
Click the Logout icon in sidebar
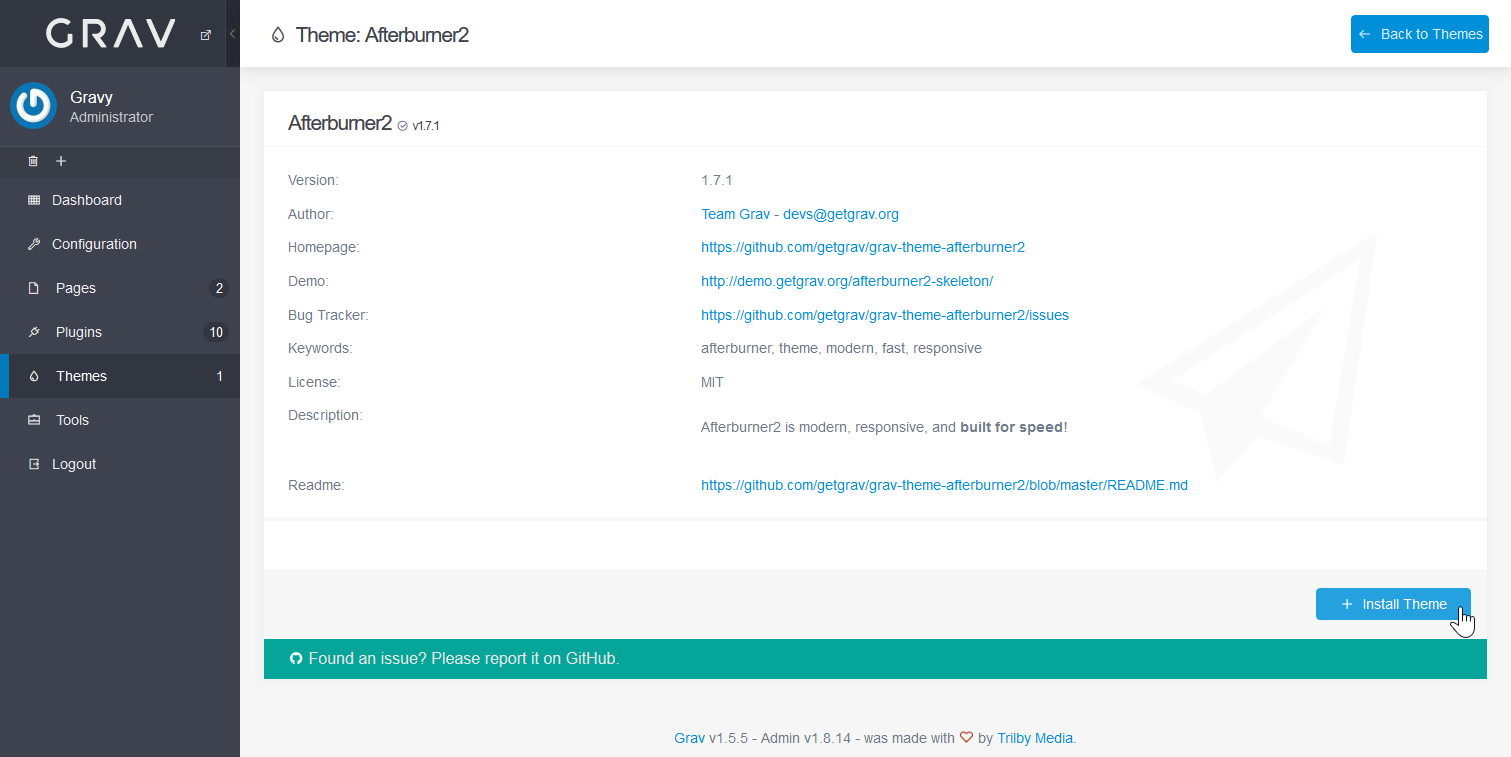[34, 464]
